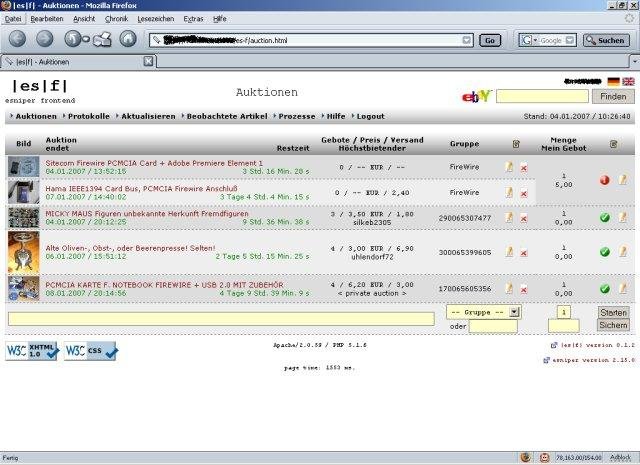Delete the PCMCIA KARTE auction entry
The image size is (640, 465).
(524, 290)
